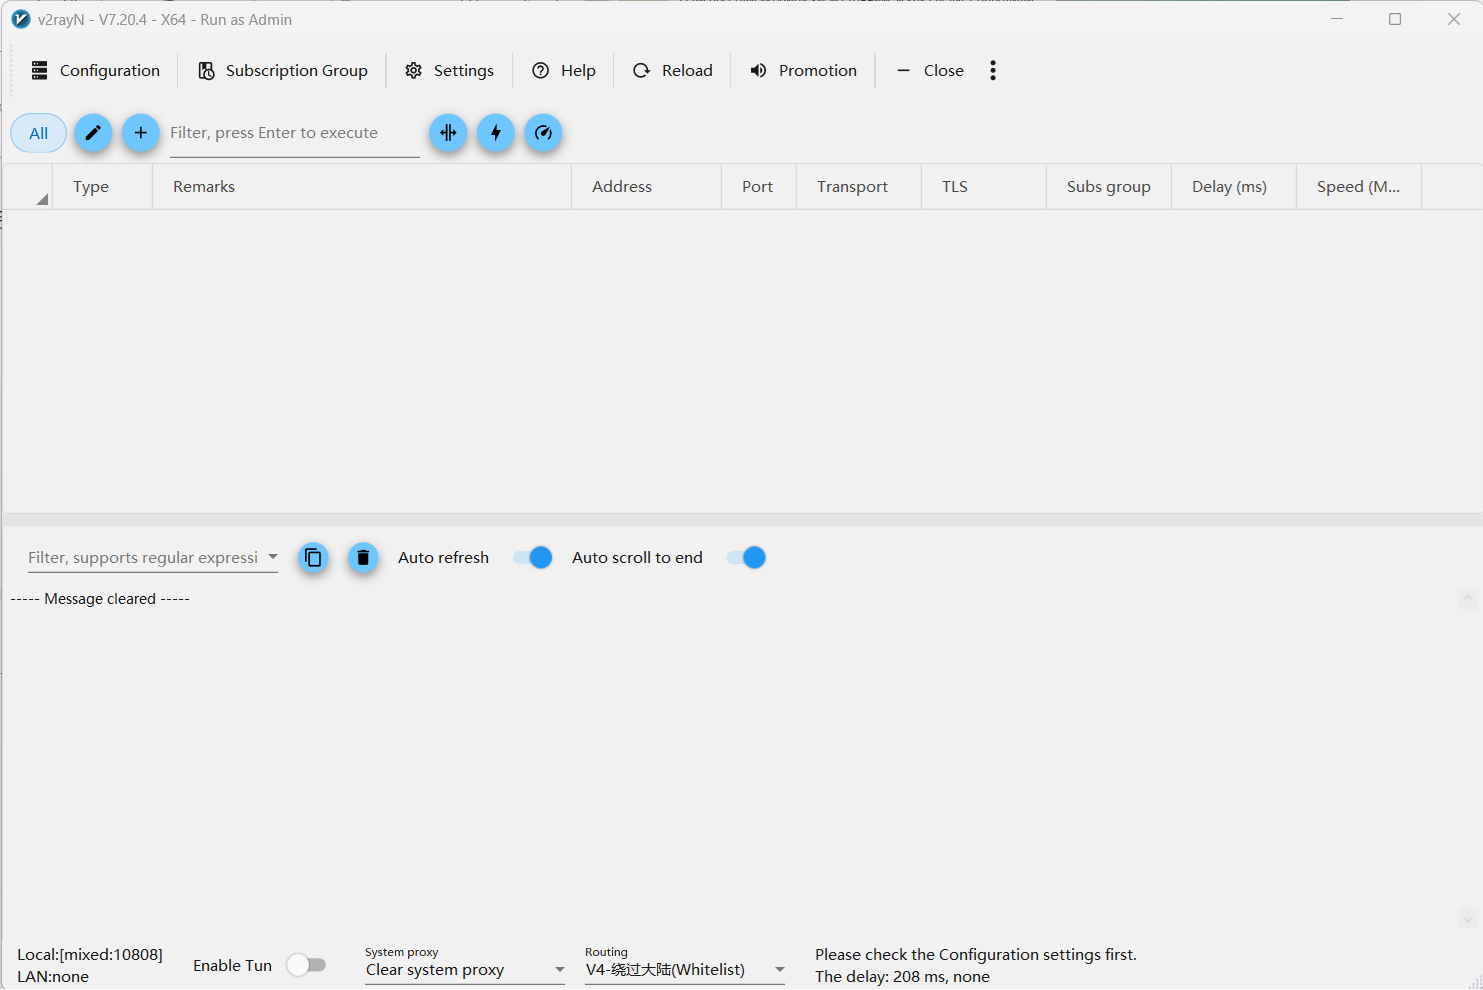Click the Subs group column header
This screenshot has height=990, width=1483.
1109,187
